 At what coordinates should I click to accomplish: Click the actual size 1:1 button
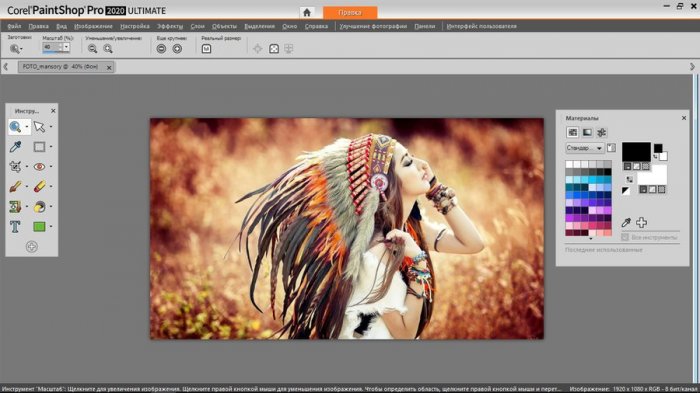[206, 49]
